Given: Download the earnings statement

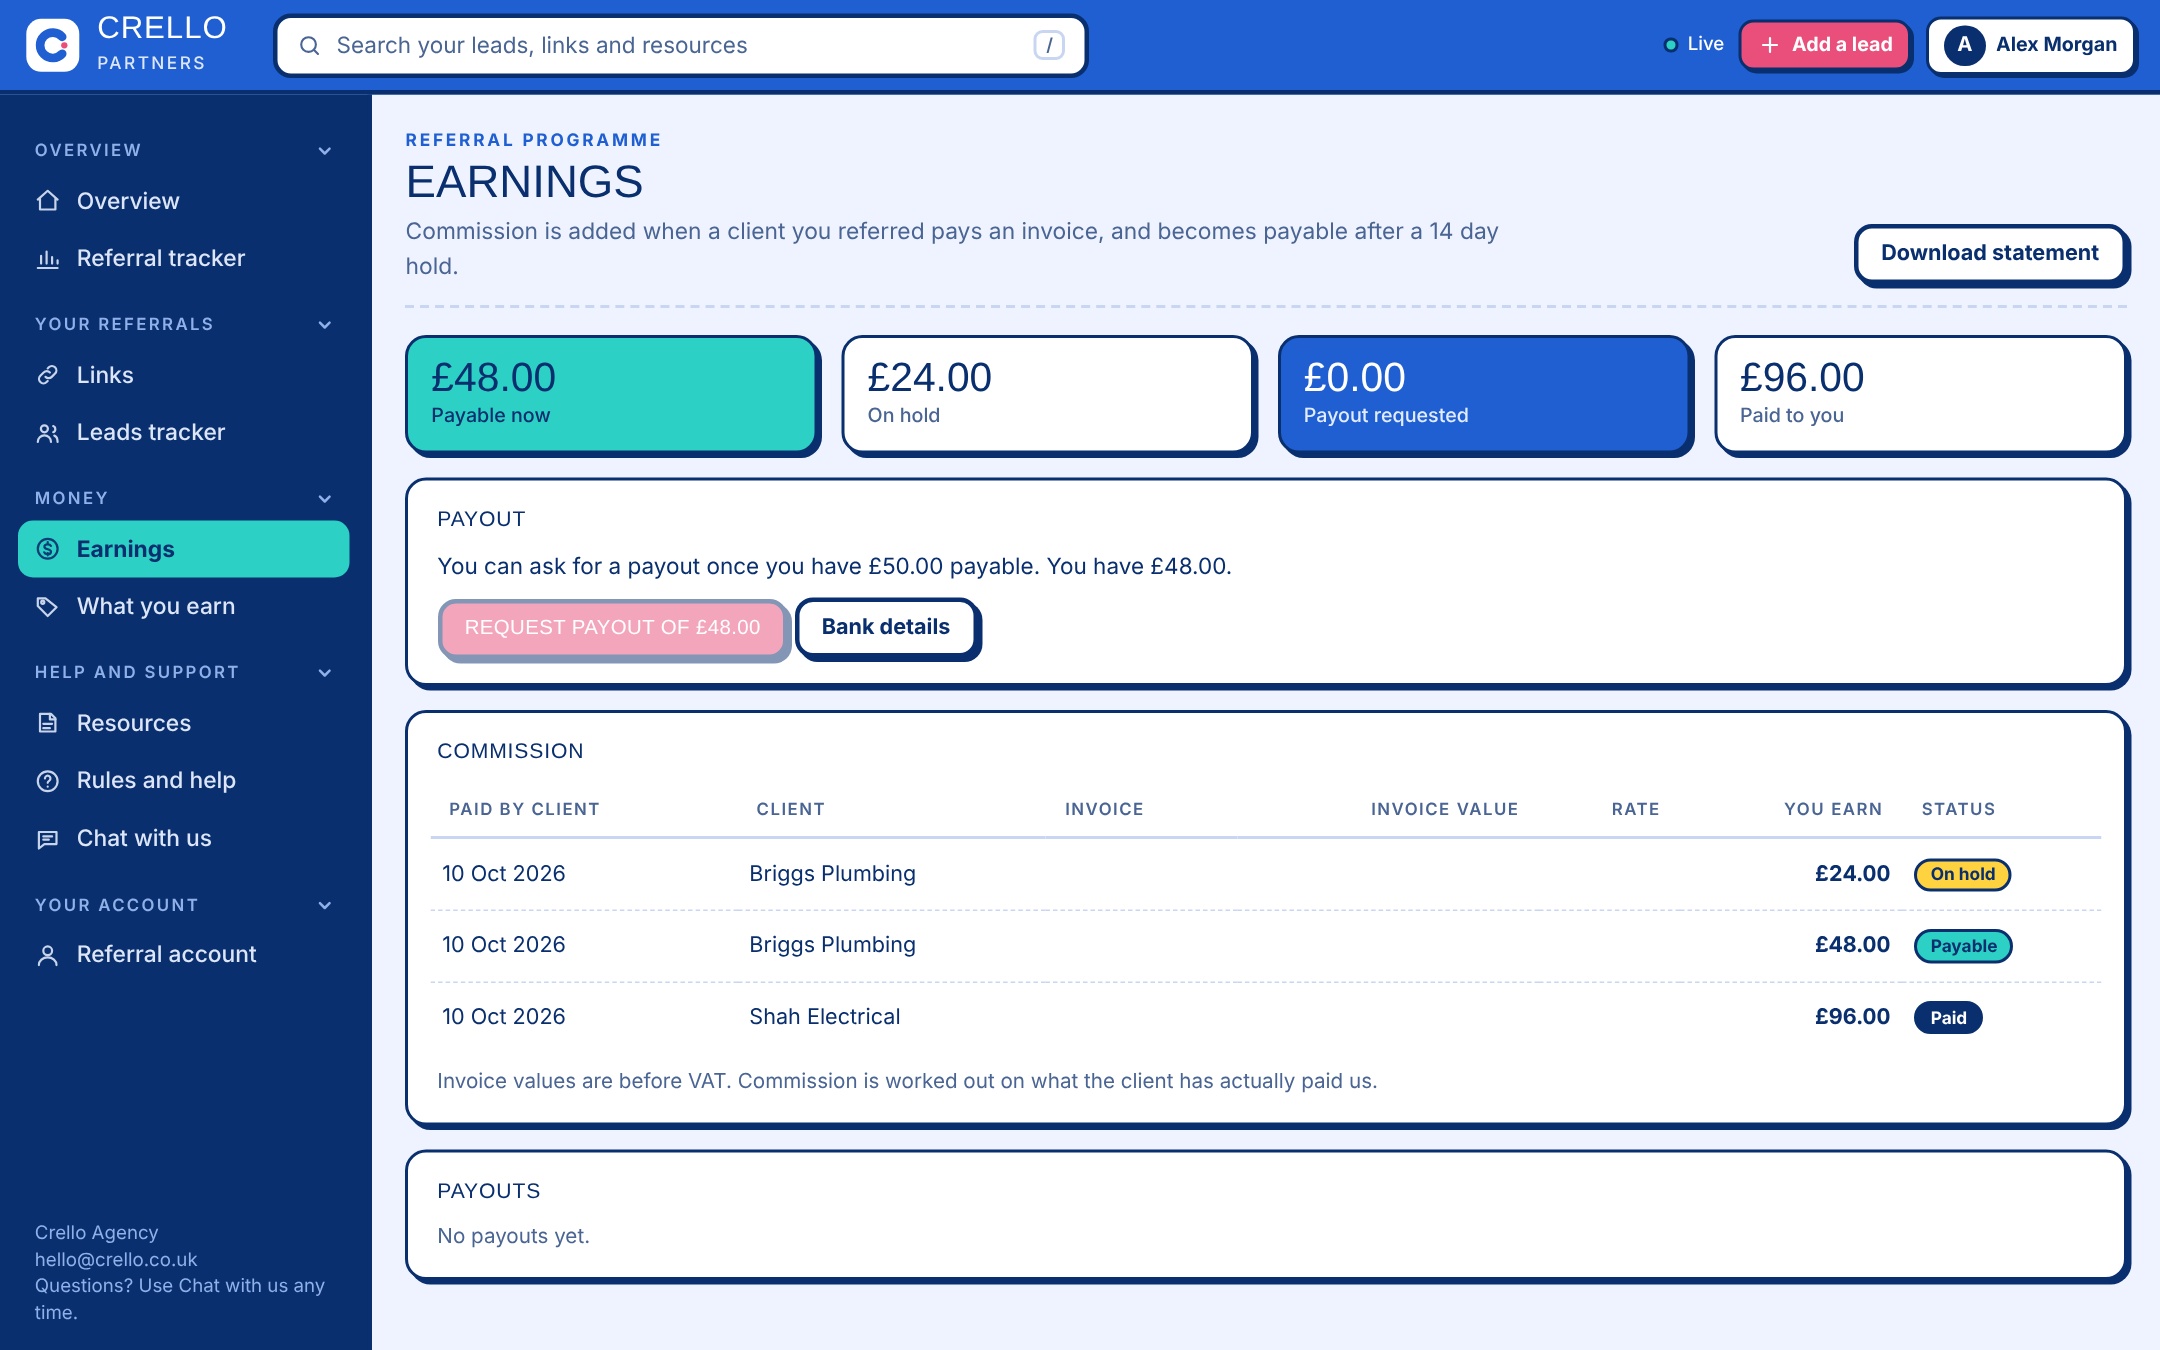Looking at the screenshot, I should coord(1990,254).
